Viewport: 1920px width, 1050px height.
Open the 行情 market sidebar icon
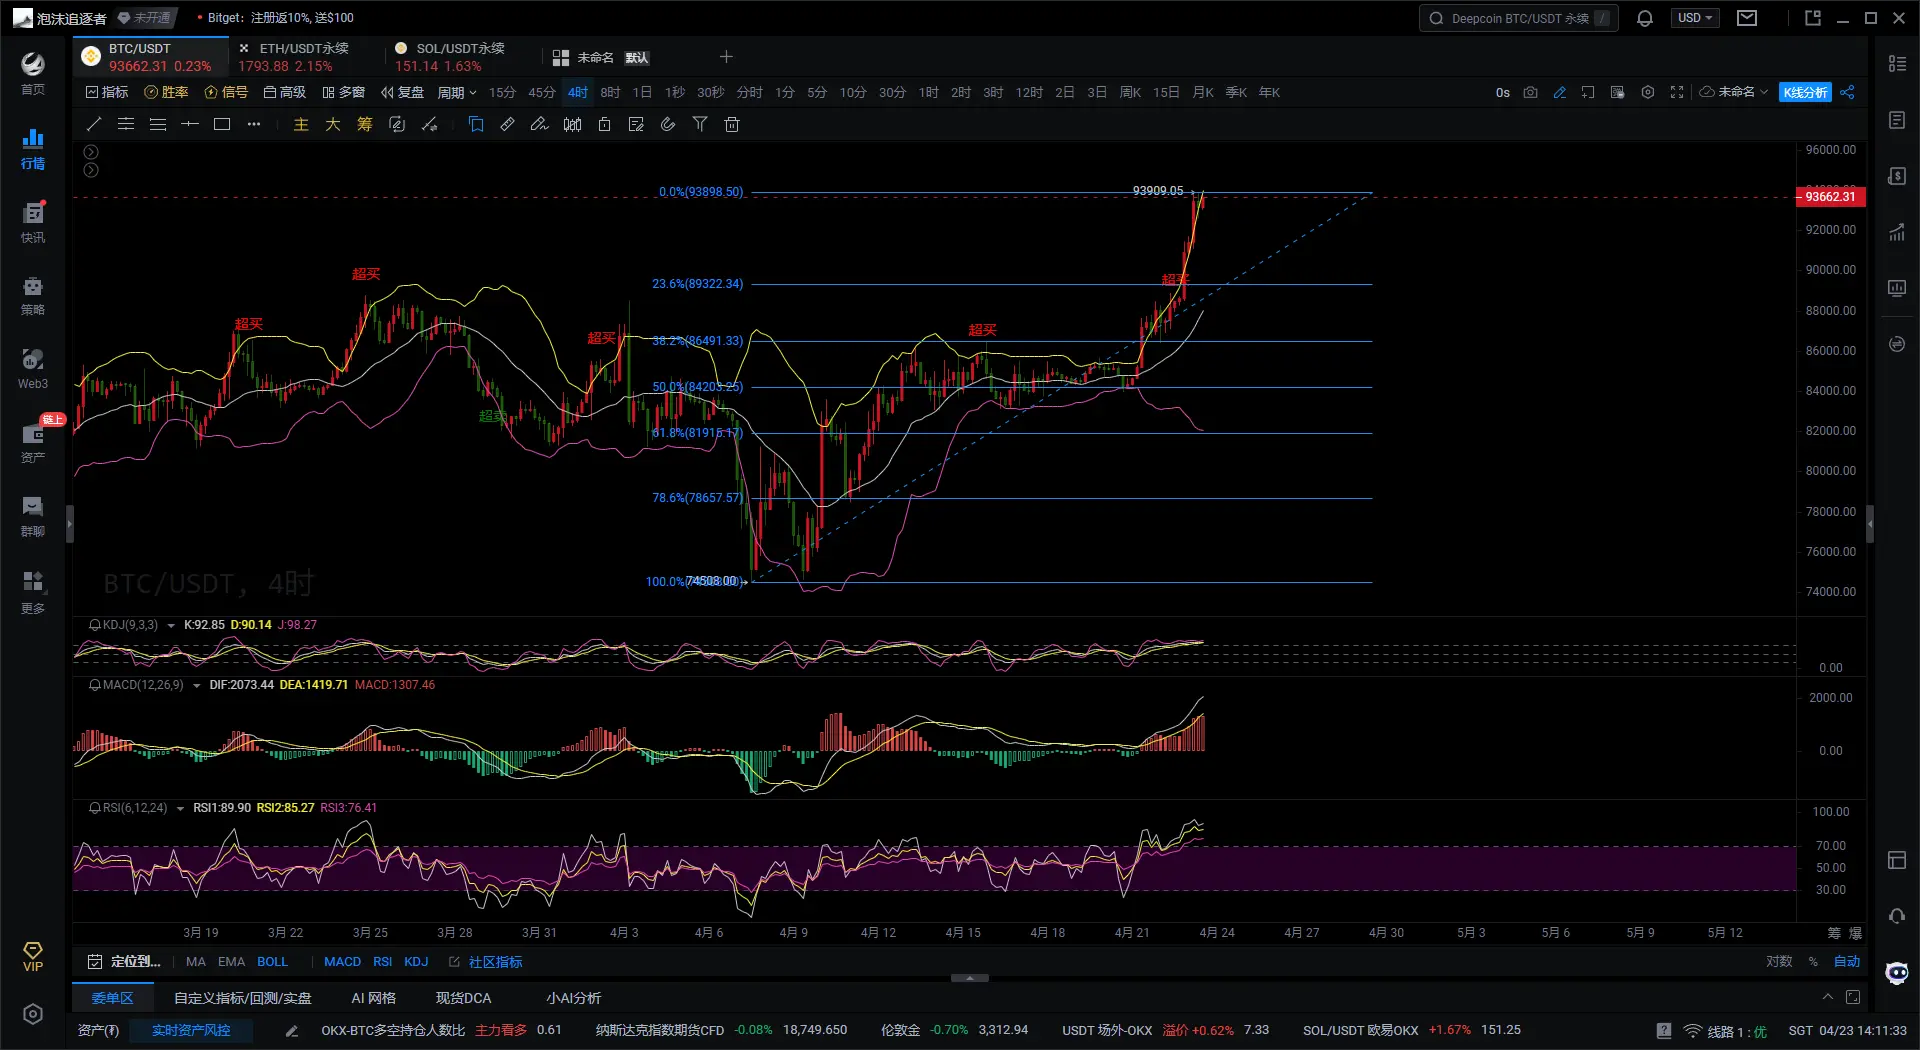point(33,148)
